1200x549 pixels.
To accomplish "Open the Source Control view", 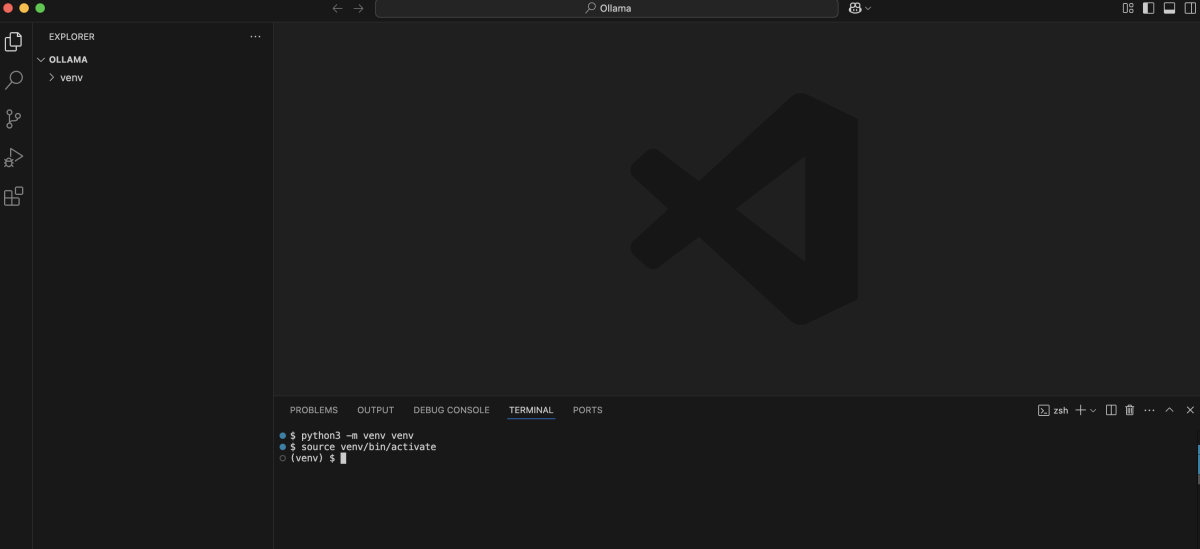I will 14,119.
